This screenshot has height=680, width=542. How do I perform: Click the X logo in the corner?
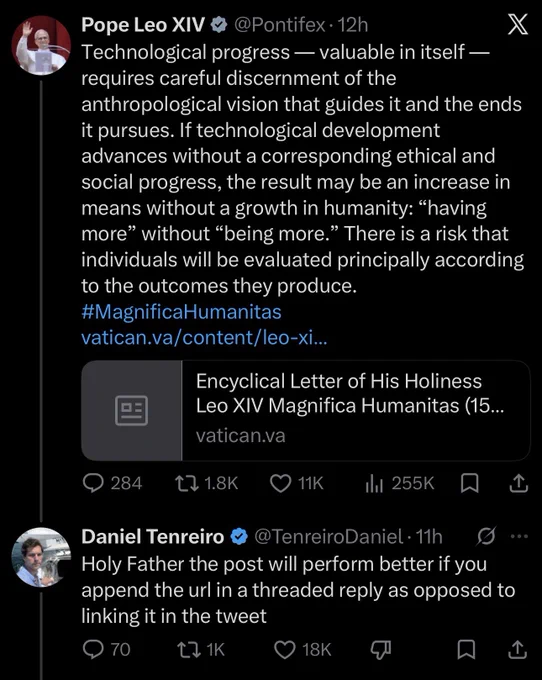(x=518, y=24)
